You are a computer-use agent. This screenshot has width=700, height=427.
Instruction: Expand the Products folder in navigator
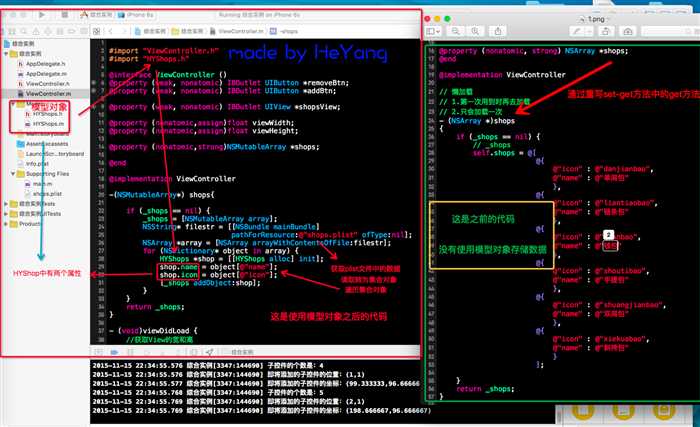pos(6,223)
